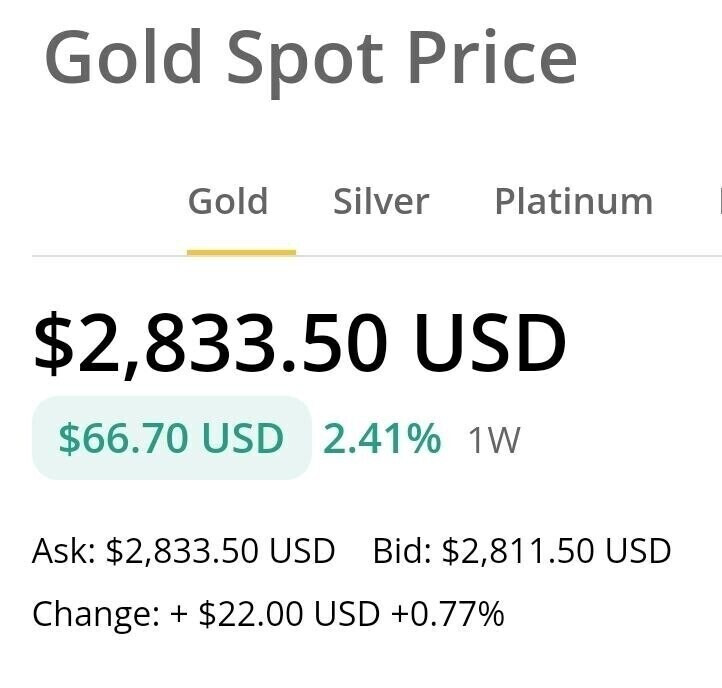Click the bold USD after main price
The image size is (722, 688).
490,343
